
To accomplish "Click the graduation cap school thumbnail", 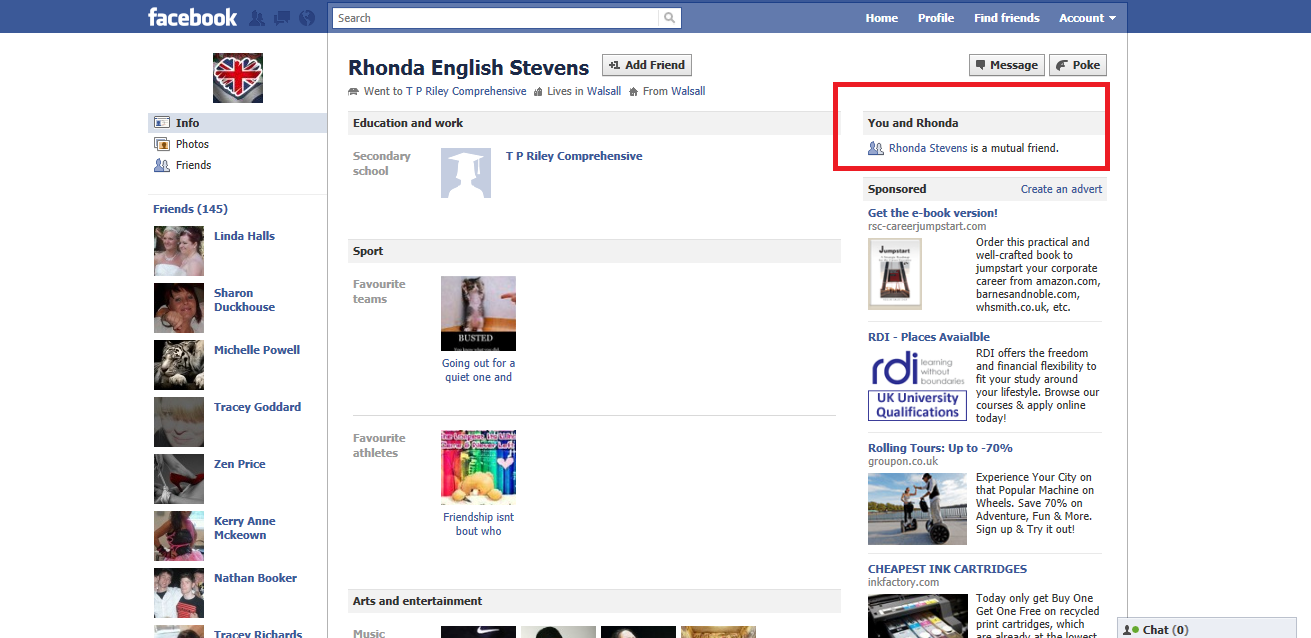I will 466,173.
